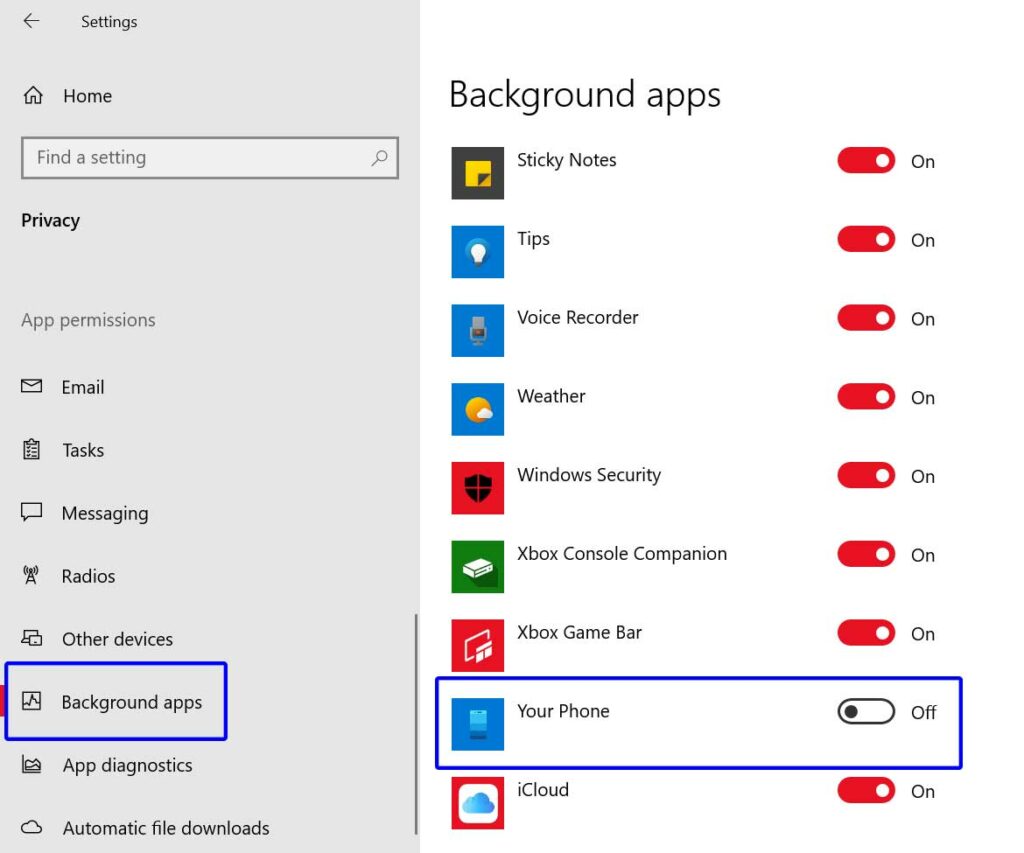
Task: Click the sidebar vertical scrollbar
Action: click(415, 724)
